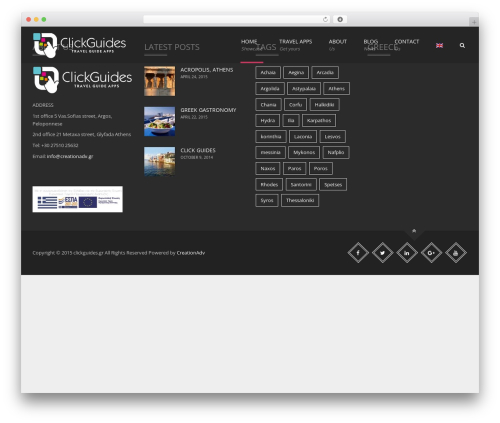Click the browser address bar

[x=237, y=19]
